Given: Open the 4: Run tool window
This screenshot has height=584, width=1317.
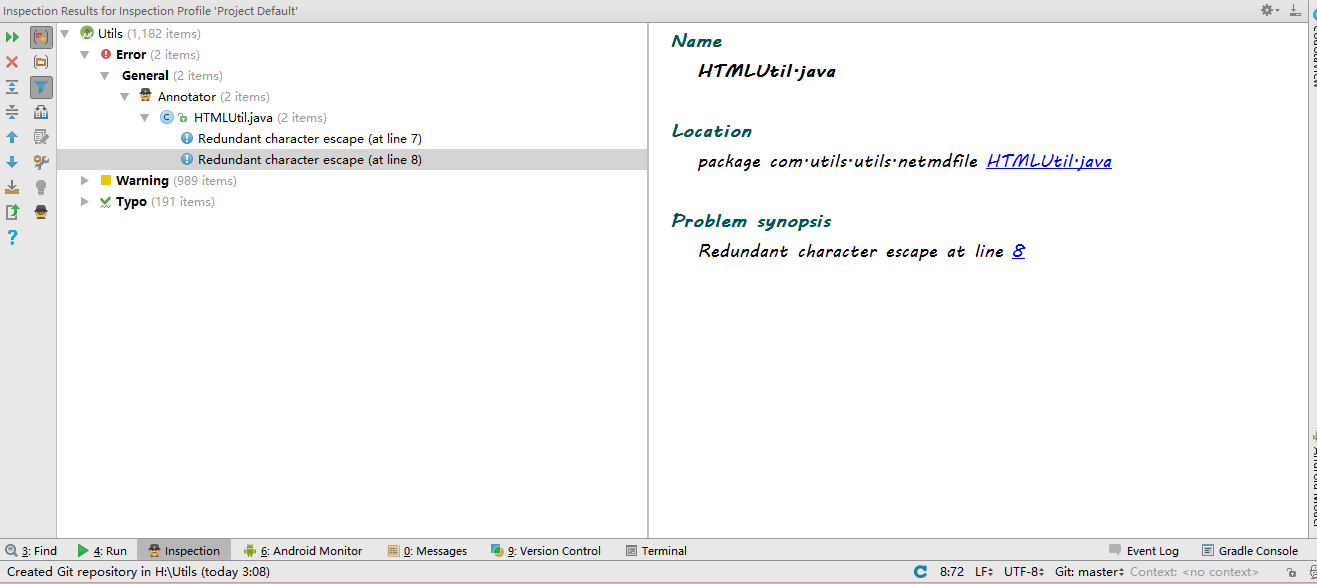Looking at the screenshot, I should [102, 551].
